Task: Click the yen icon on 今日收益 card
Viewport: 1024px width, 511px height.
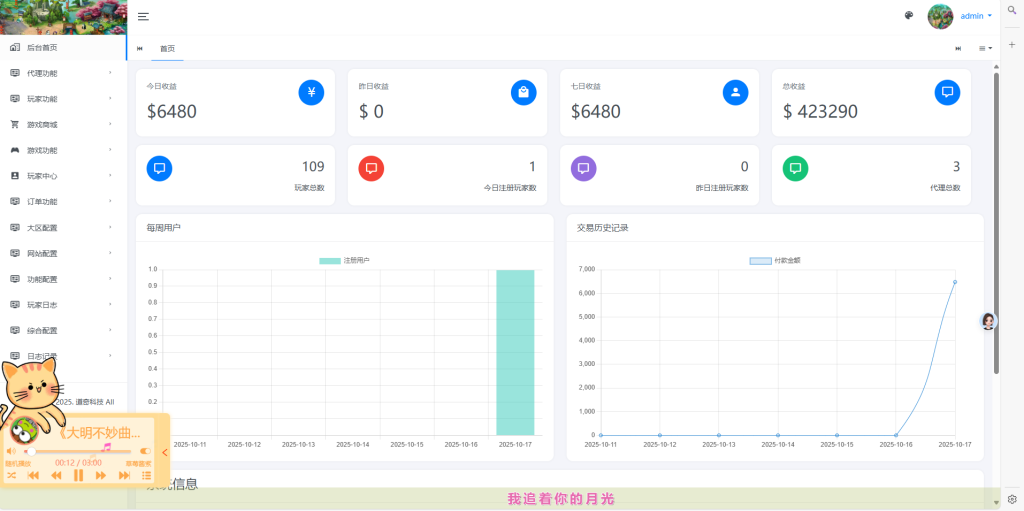Action: click(x=311, y=93)
